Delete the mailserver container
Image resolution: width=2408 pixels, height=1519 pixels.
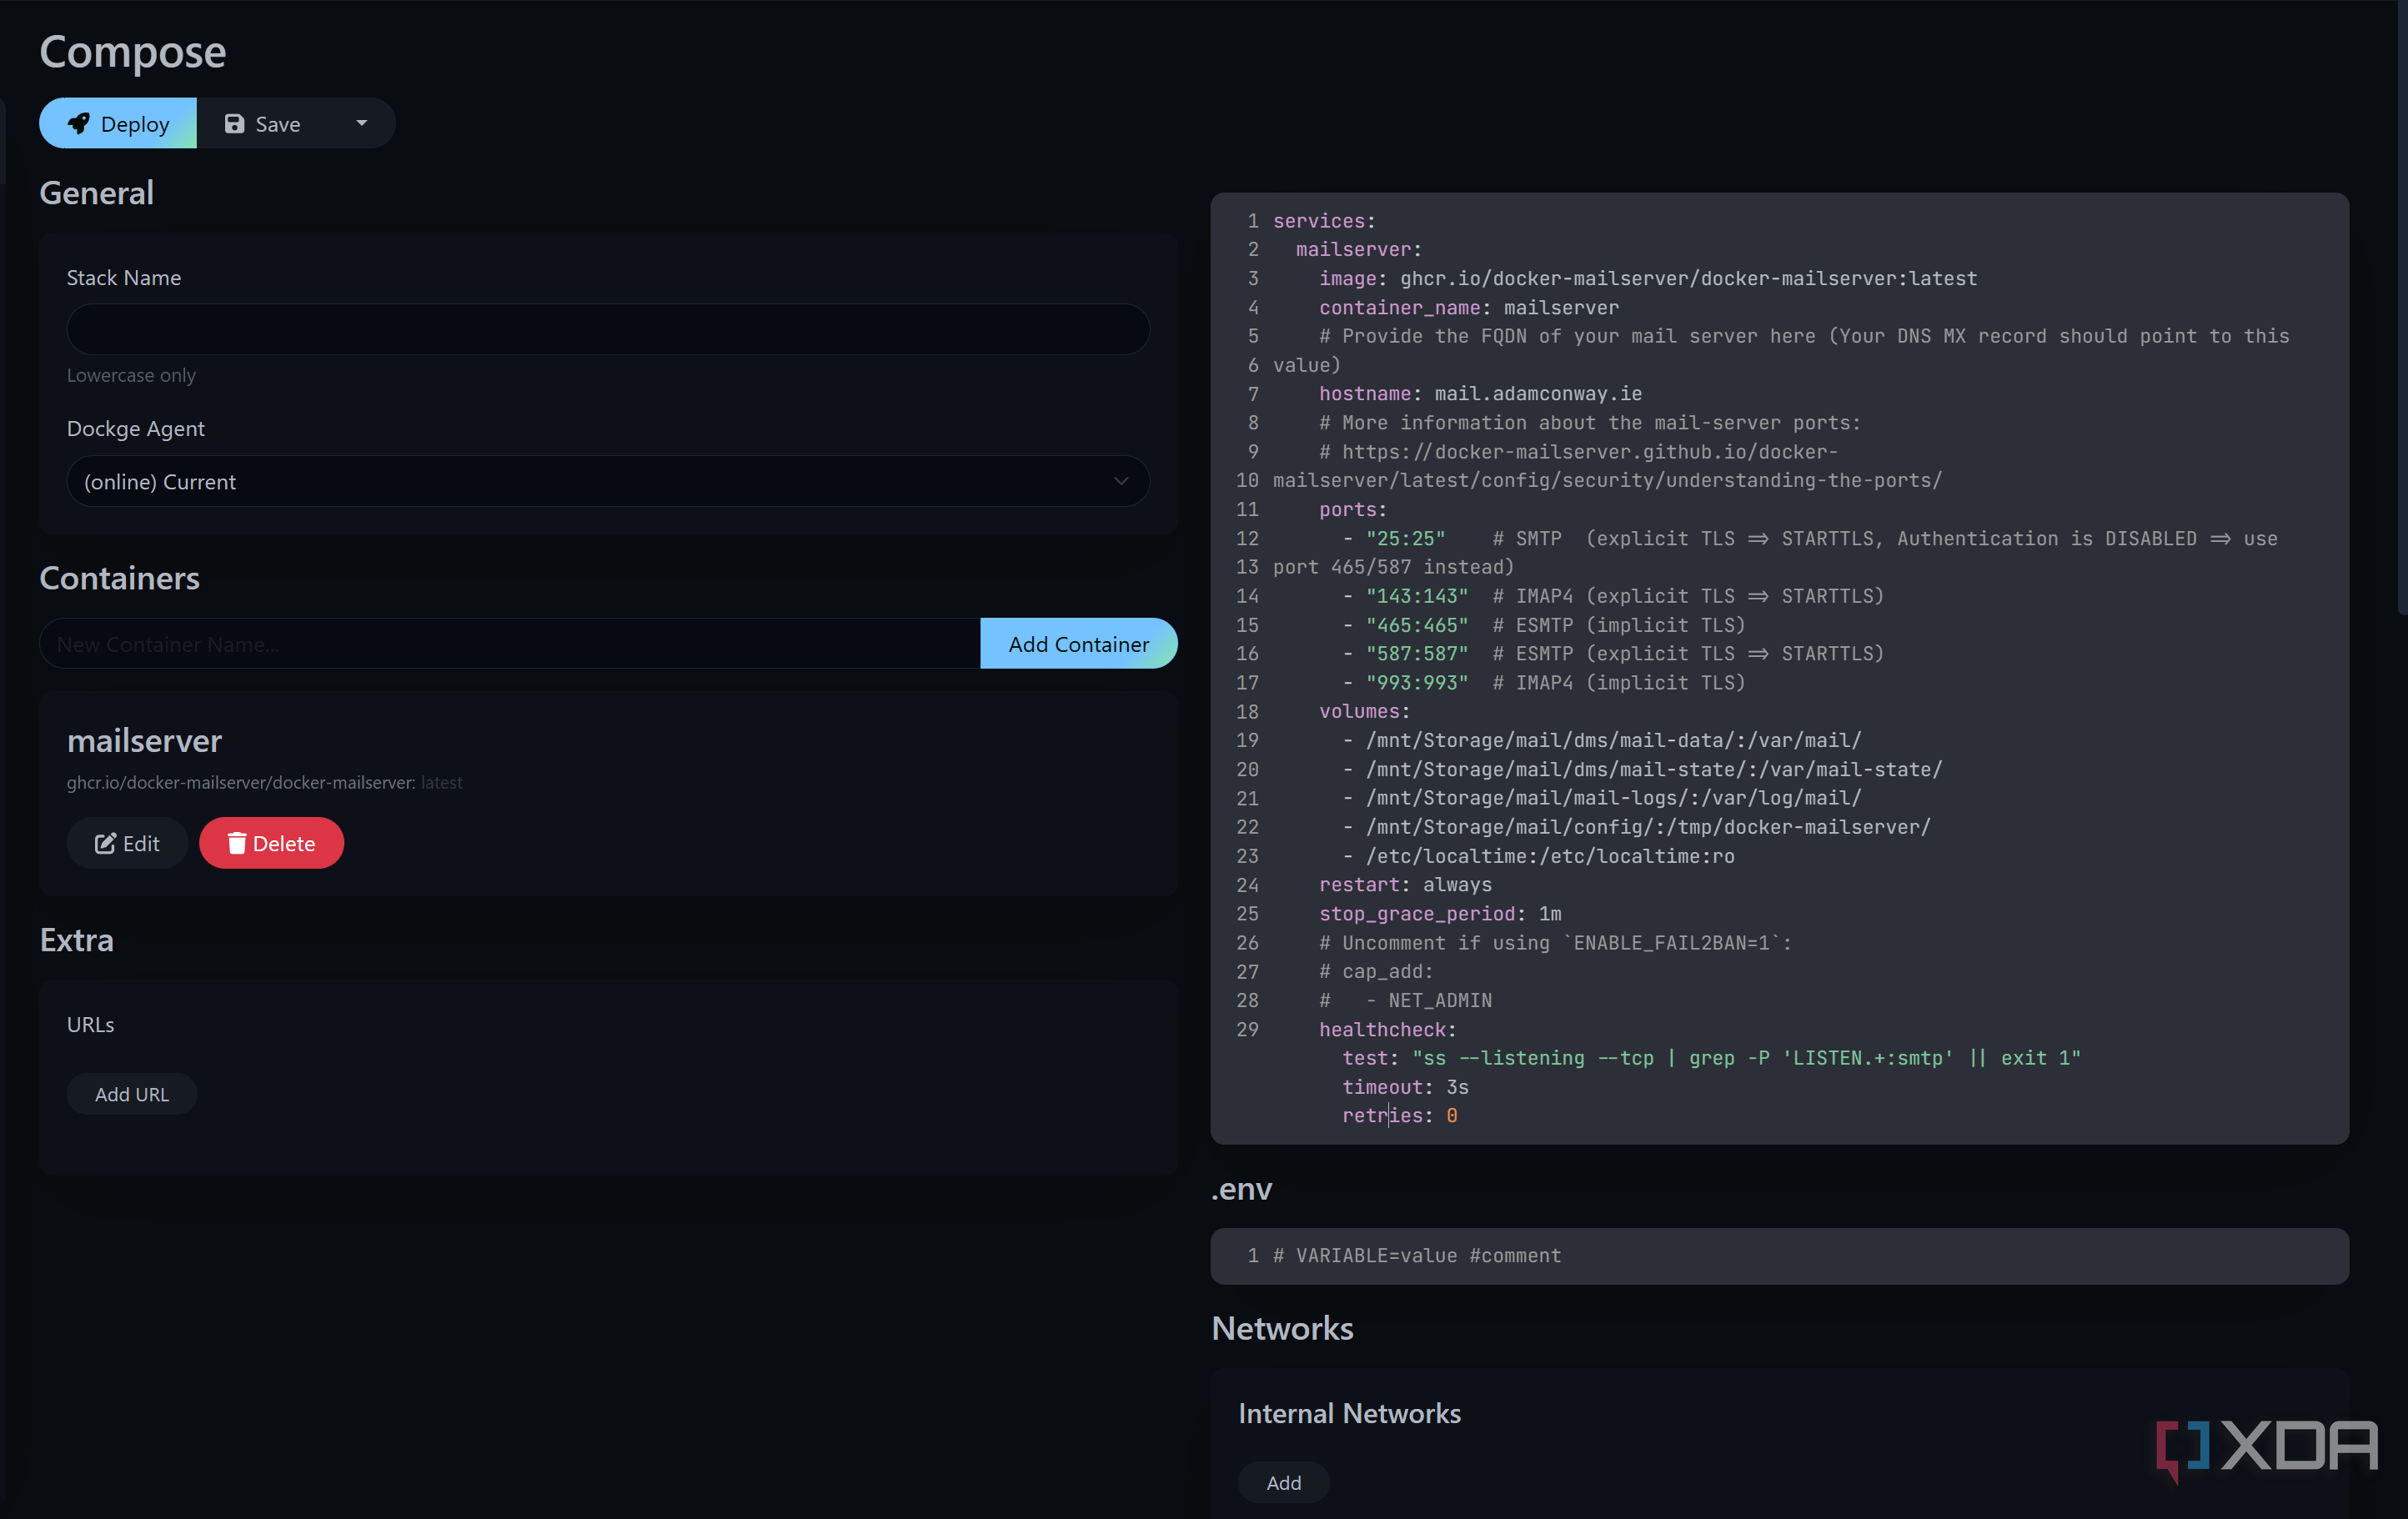tap(271, 842)
